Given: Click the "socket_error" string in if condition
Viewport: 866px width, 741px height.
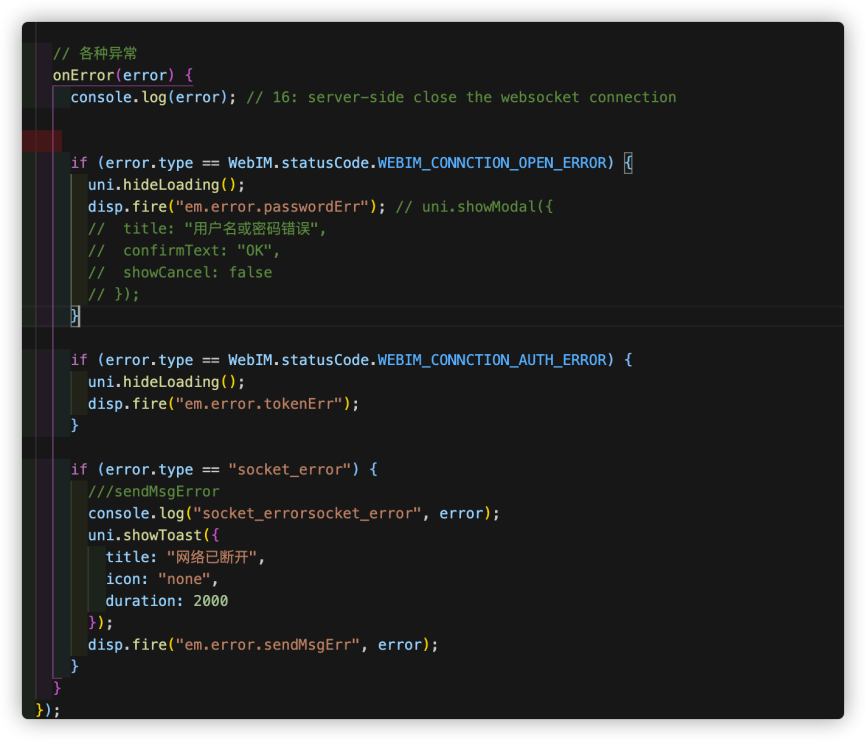Looking at the screenshot, I should pyautogui.click(x=288, y=469).
